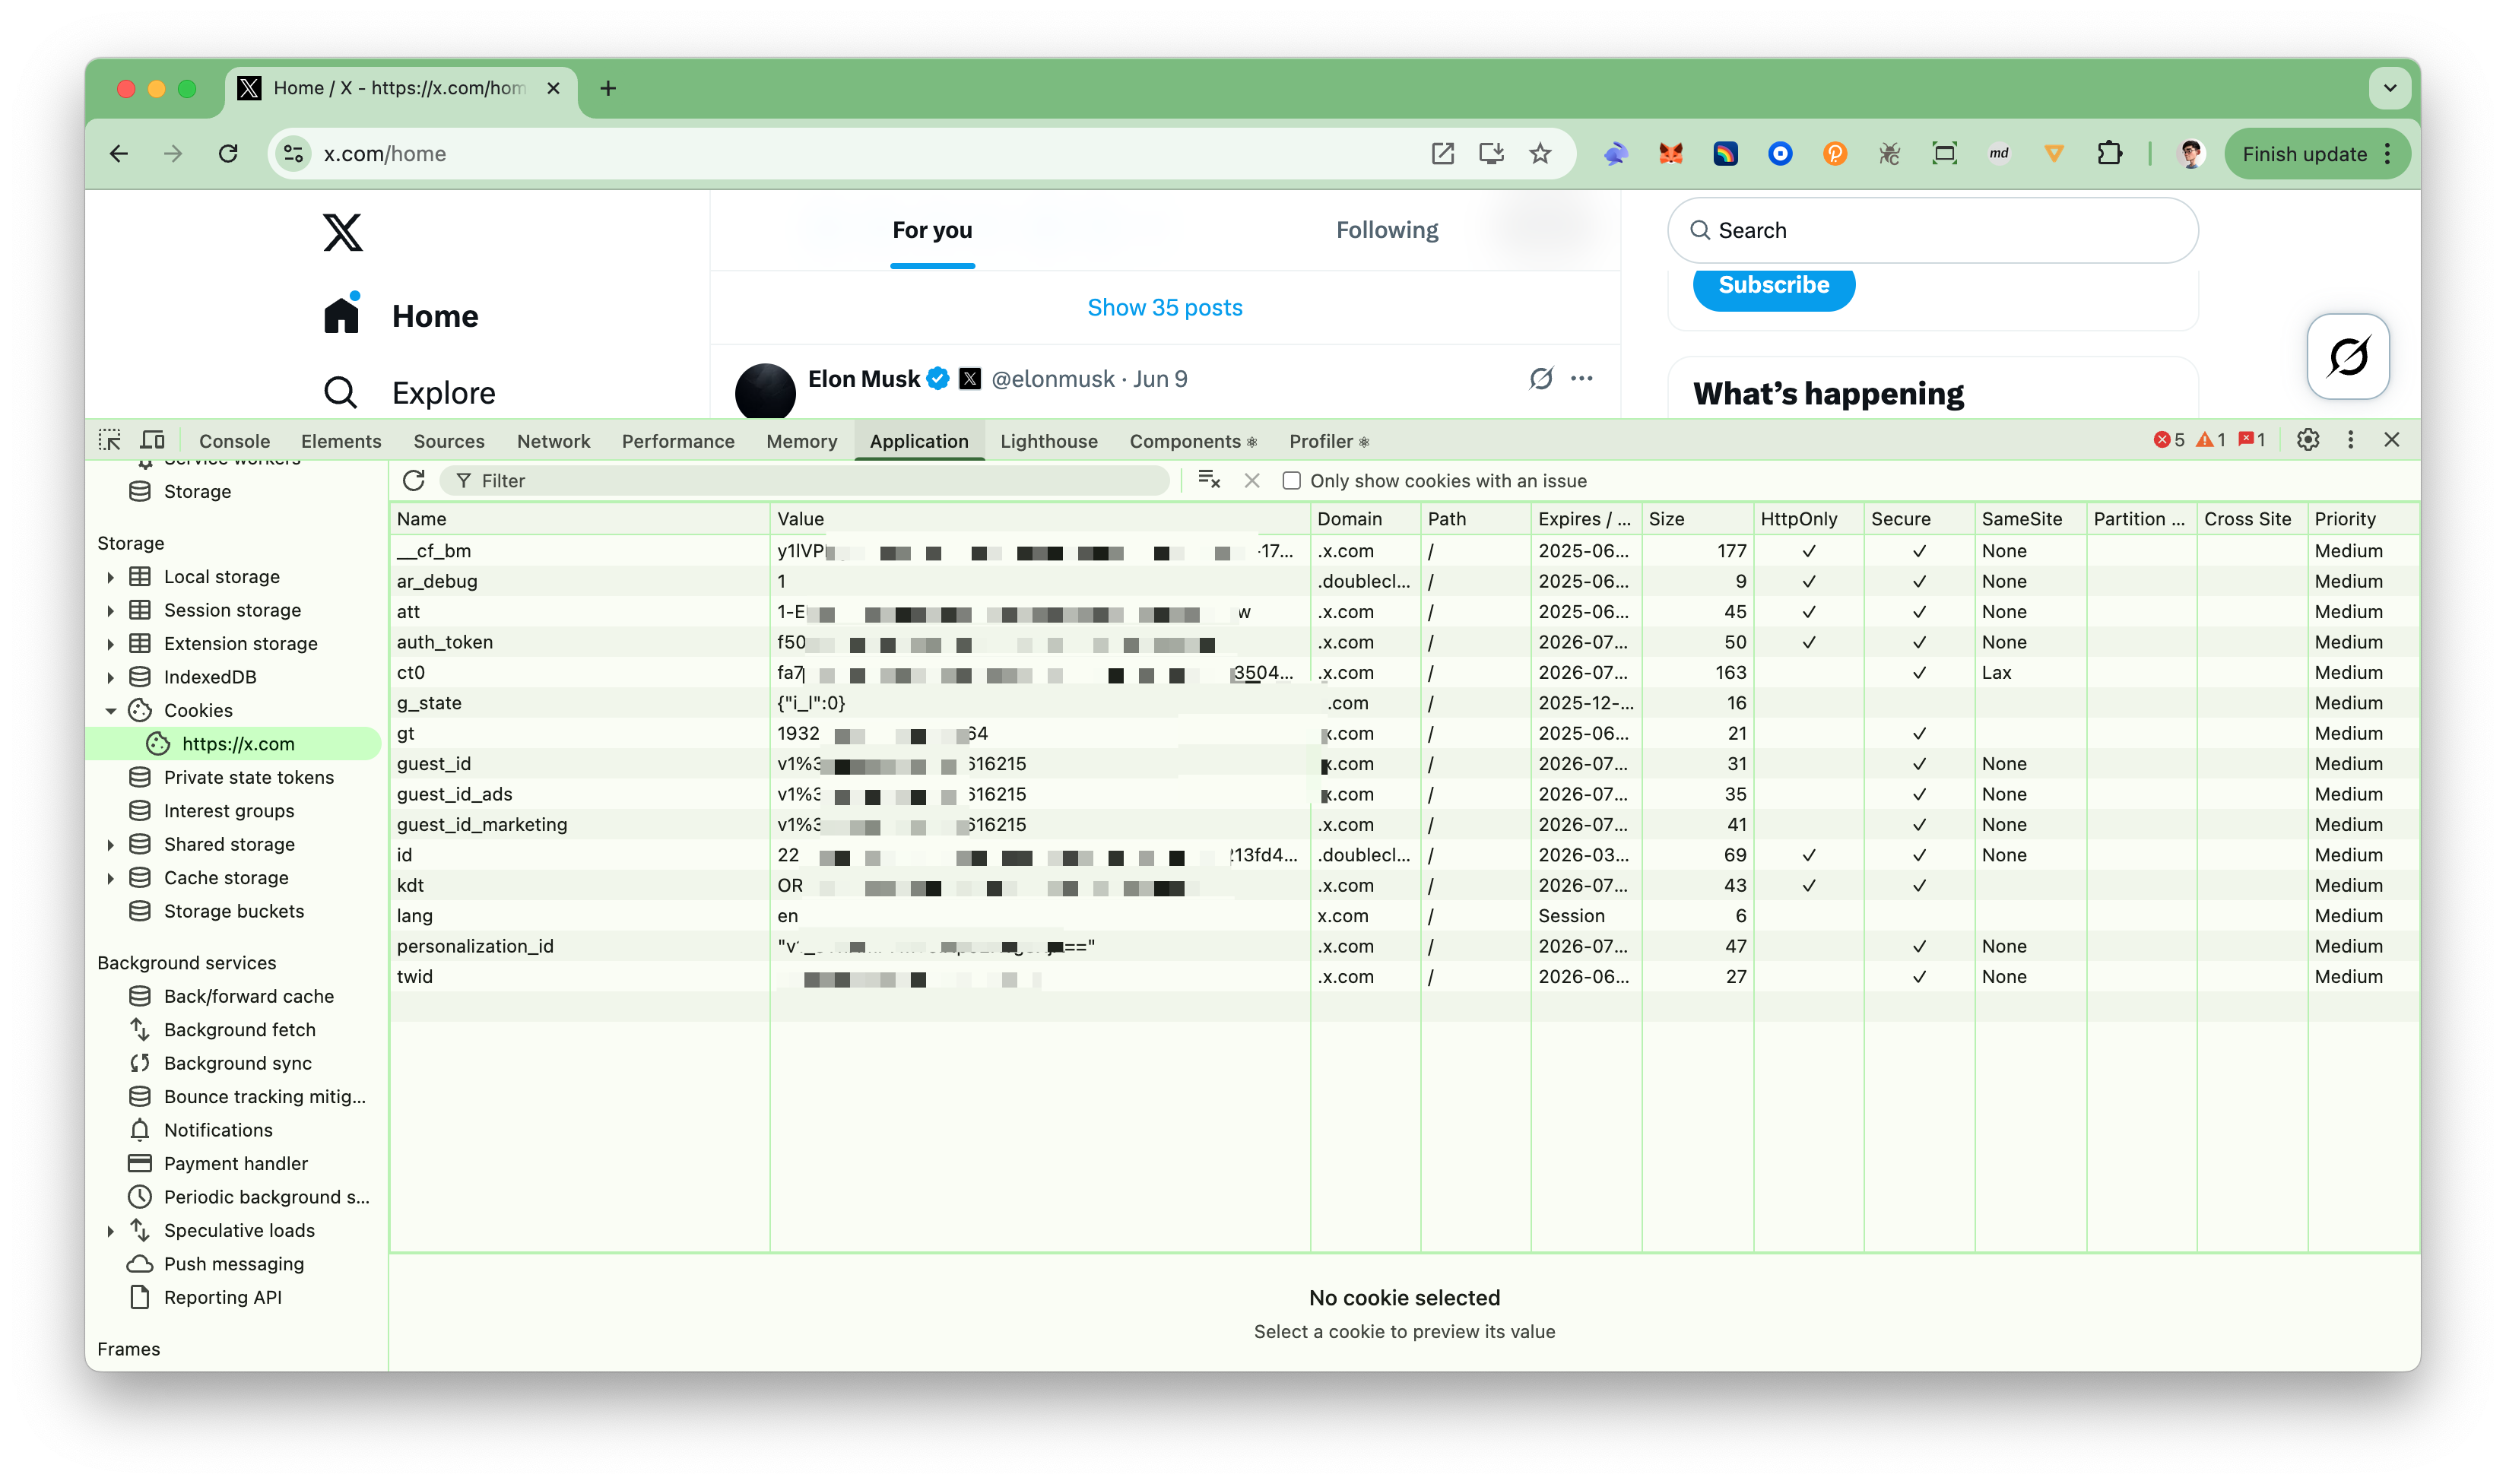Open the MetaMask fox extension
Image resolution: width=2506 pixels, height=1484 pixels.
[1671, 154]
